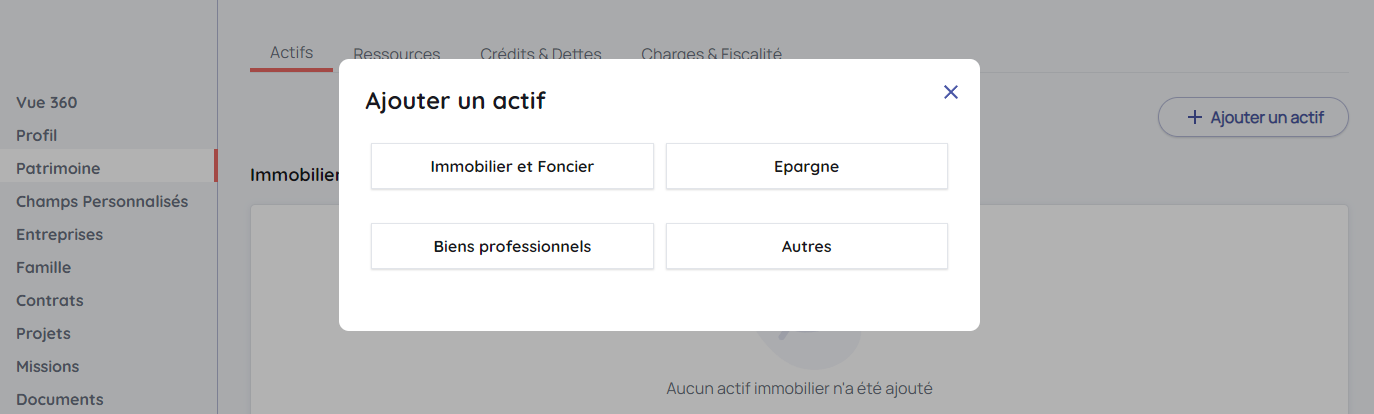
Task: Select the Epargne asset option
Action: tap(806, 166)
